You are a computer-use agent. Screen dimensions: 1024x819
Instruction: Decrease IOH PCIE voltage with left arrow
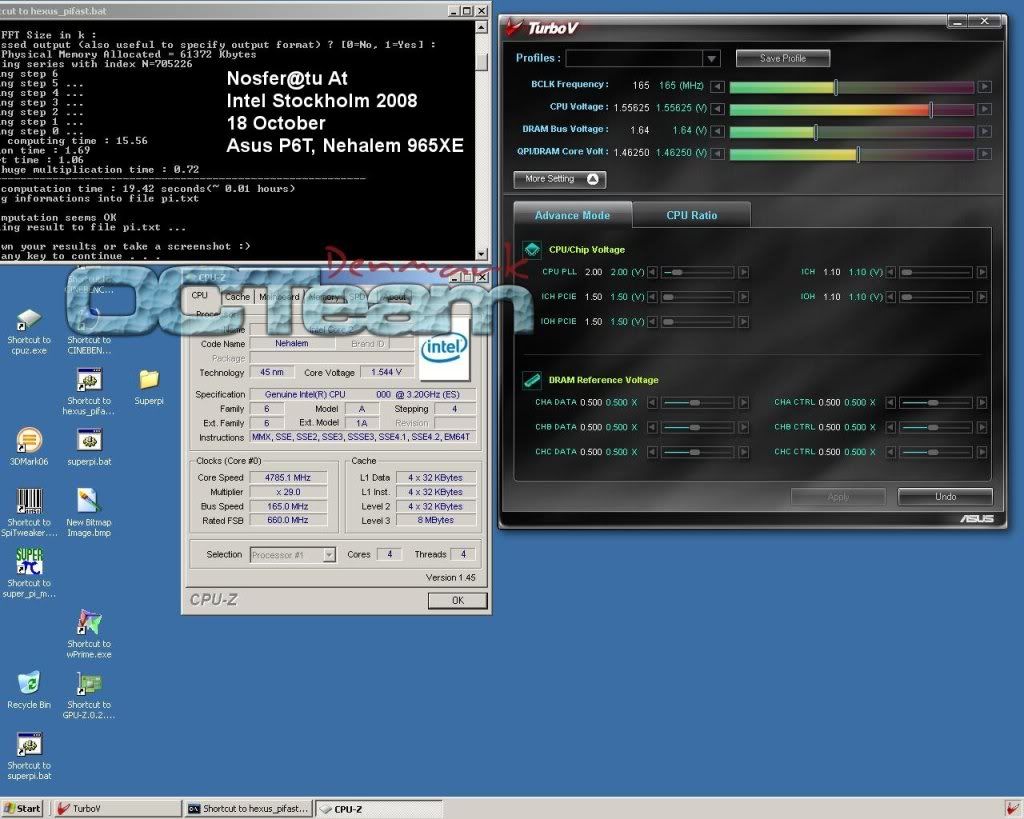[652, 321]
